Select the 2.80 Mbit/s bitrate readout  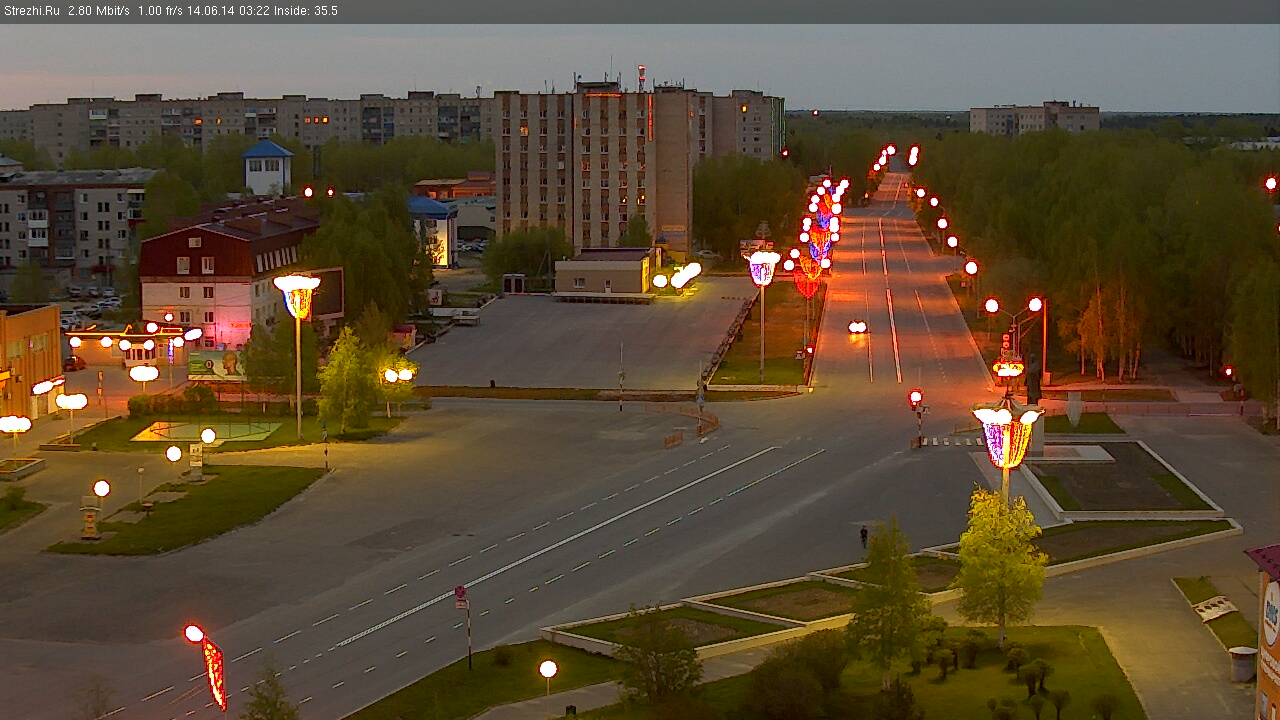coord(99,11)
